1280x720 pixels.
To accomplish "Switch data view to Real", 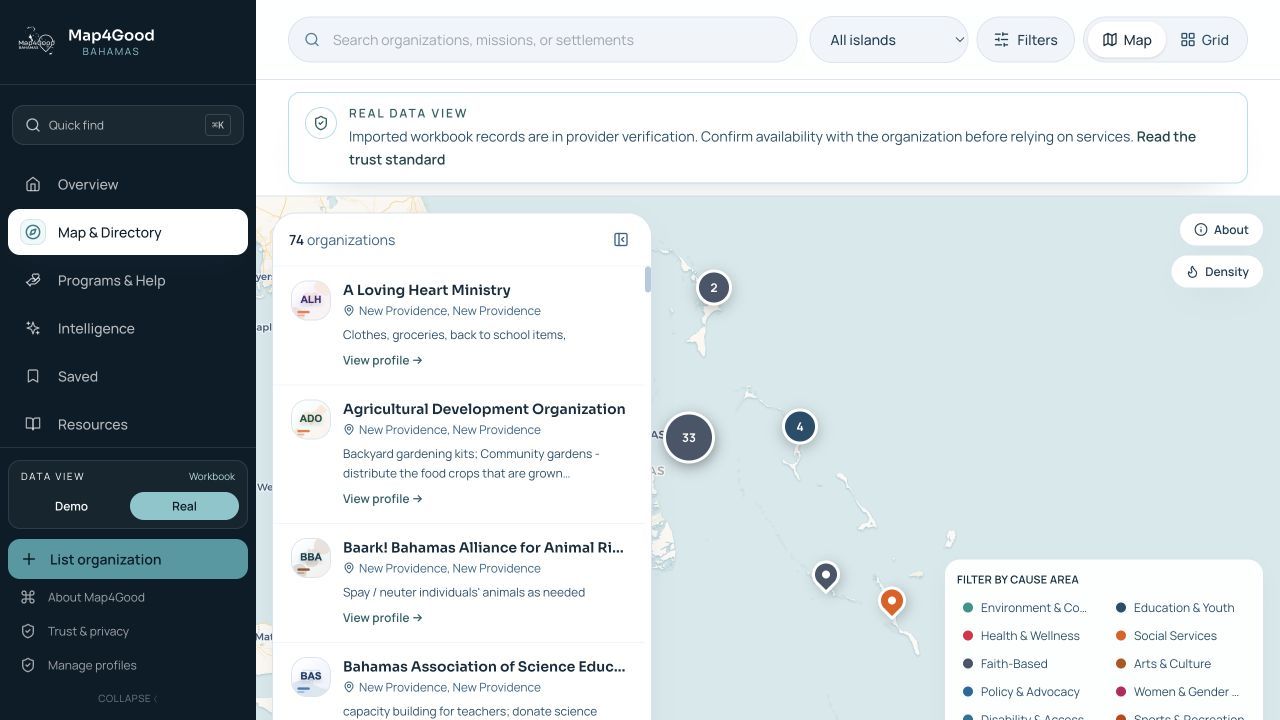I will click(x=184, y=506).
